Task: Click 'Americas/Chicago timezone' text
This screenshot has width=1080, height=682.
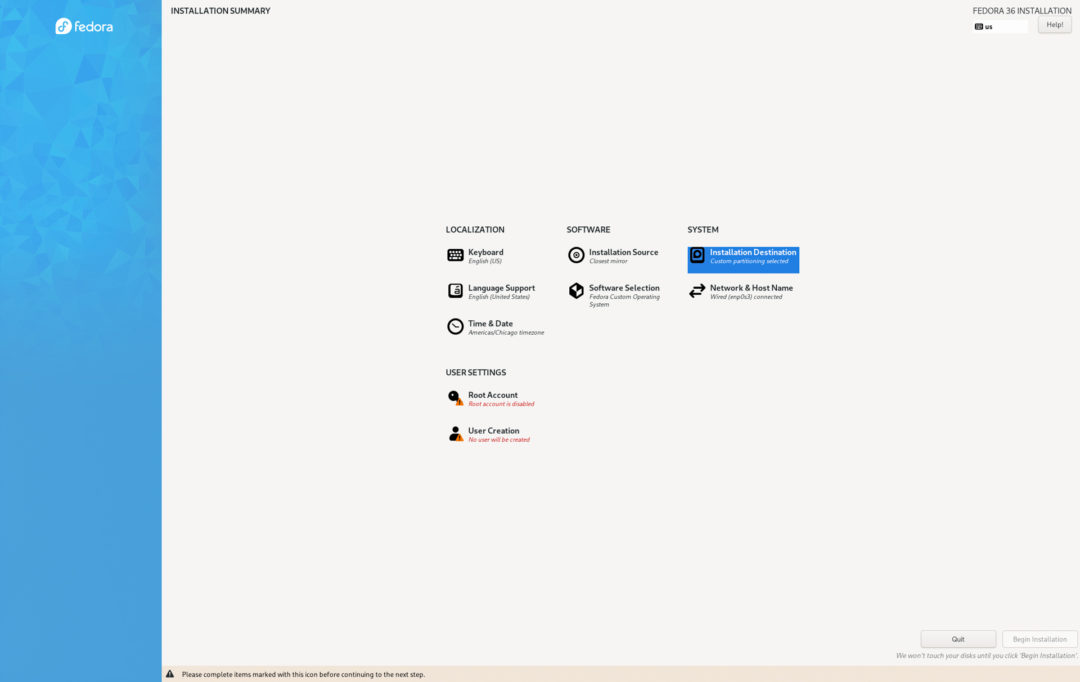Action: pos(506,333)
